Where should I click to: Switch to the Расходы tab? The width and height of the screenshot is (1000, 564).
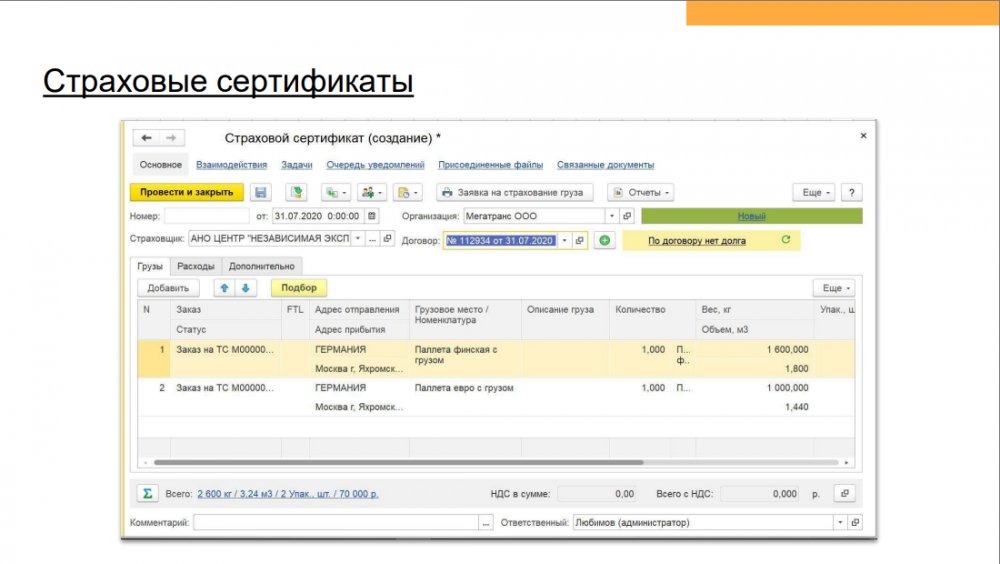[x=195, y=266]
